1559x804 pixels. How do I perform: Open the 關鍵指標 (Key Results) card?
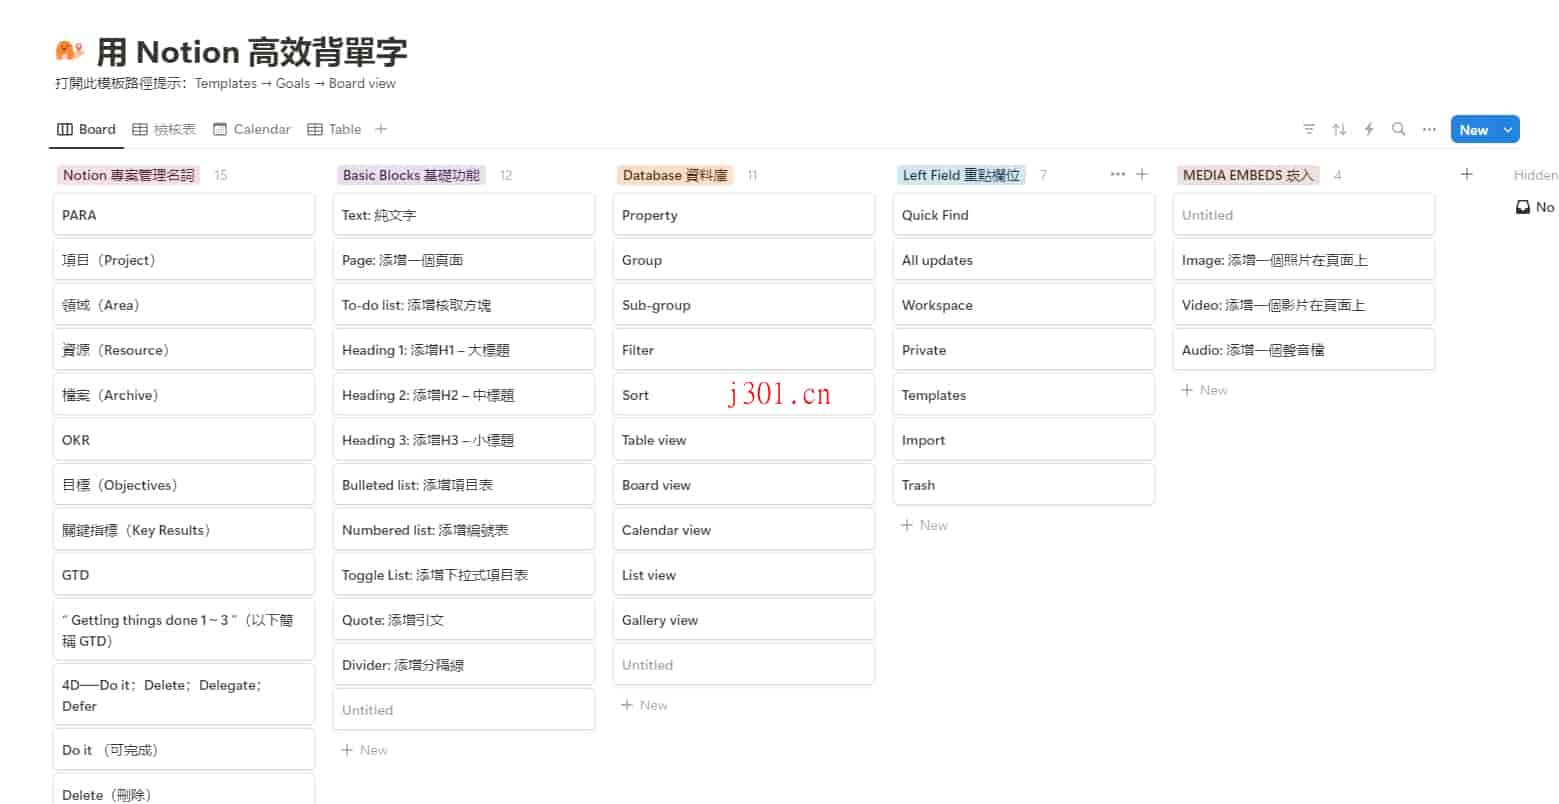click(x=184, y=530)
